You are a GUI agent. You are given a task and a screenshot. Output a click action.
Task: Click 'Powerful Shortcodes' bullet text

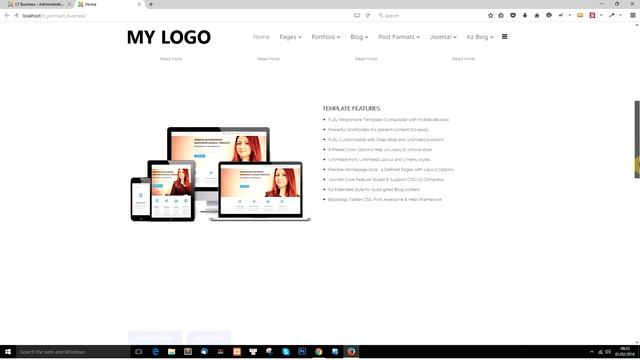[x=378, y=129]
